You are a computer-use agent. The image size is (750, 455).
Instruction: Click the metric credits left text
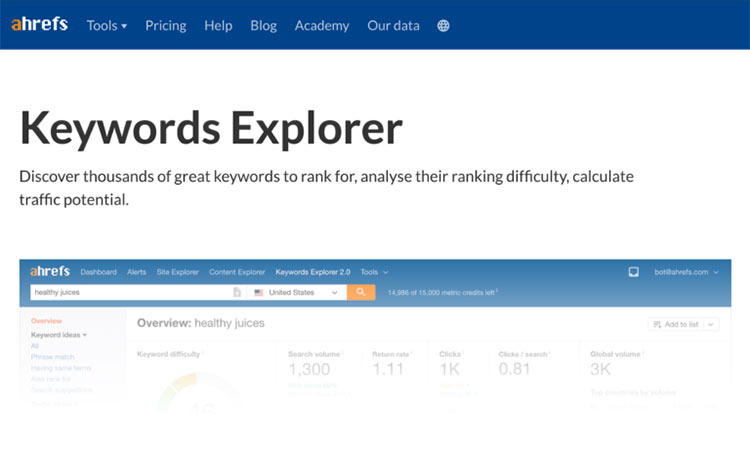pos(442,292)
